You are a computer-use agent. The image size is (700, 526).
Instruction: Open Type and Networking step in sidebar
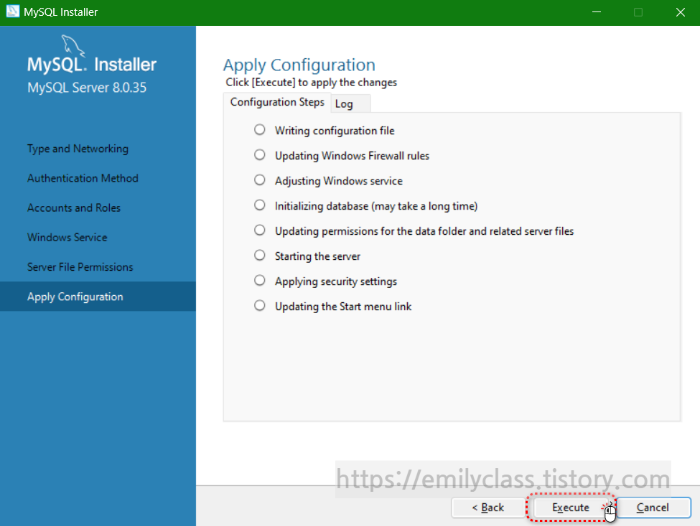point(78,149)
